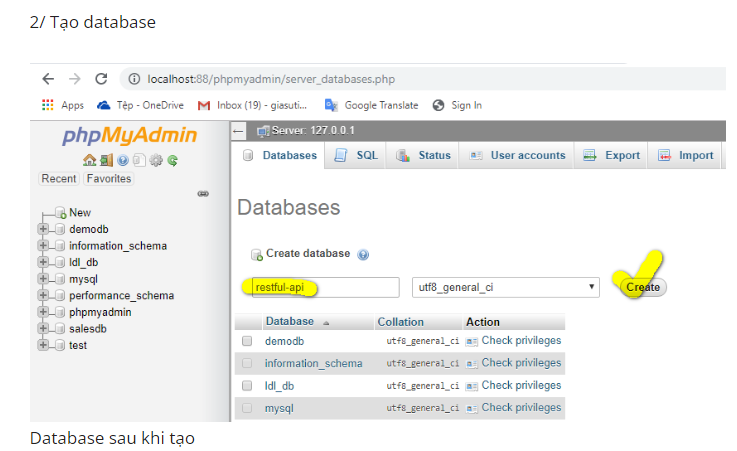Open the Gmail Inbox bookmark
The height and width of the screenshot is (451, 737).
point(252,105)
